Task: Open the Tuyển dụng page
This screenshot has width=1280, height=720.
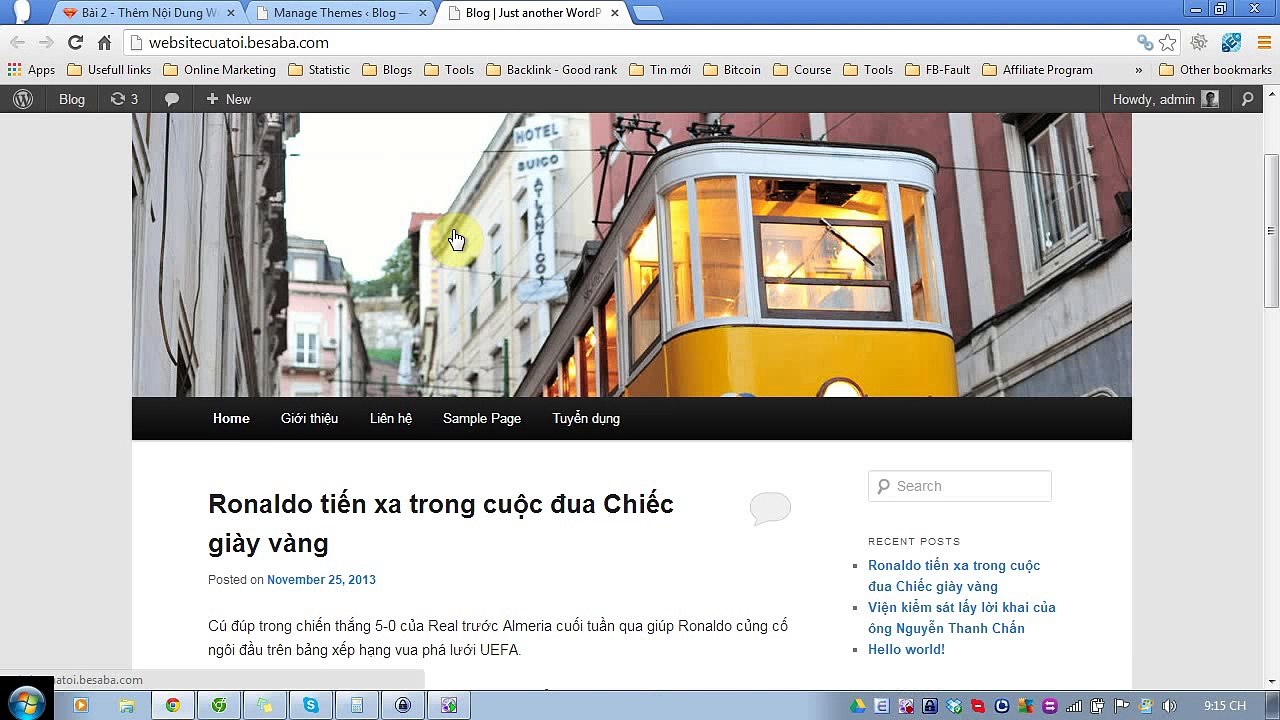Action: click(x=586, y=418)
